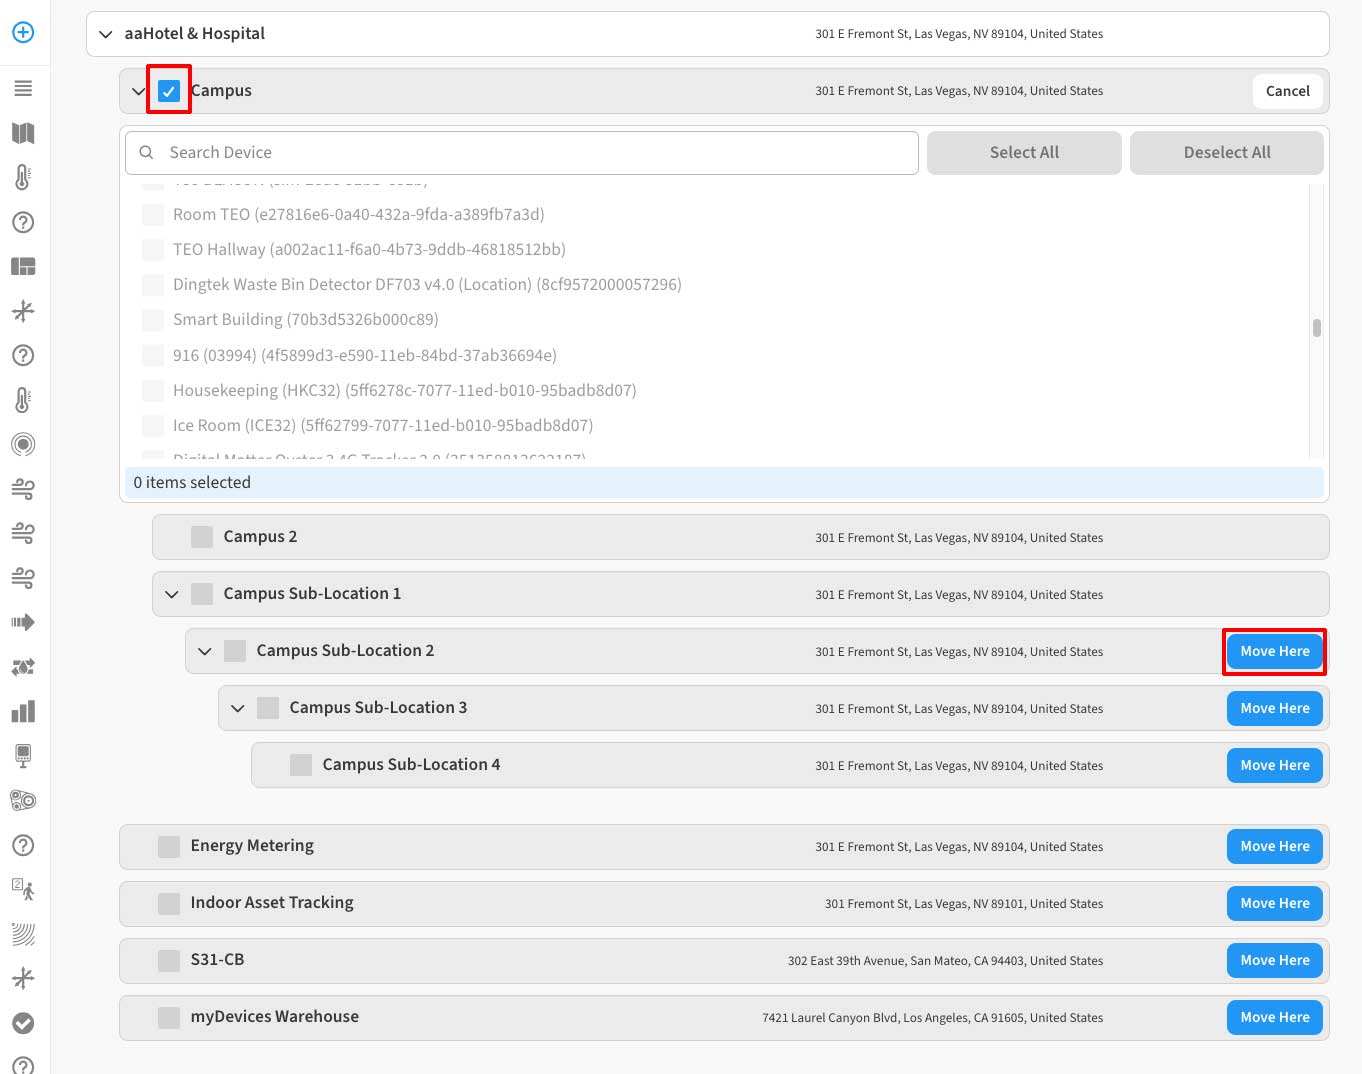Open the list view icon in sidebar
This screenshot has width=1362, height=1074.
coord(23,89)
